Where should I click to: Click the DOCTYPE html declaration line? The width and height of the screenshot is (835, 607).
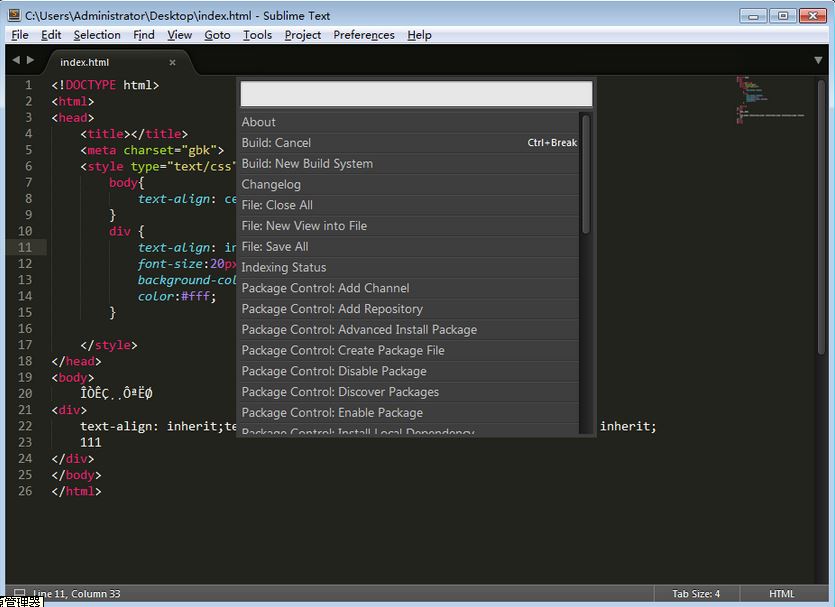tap(105, 85)
